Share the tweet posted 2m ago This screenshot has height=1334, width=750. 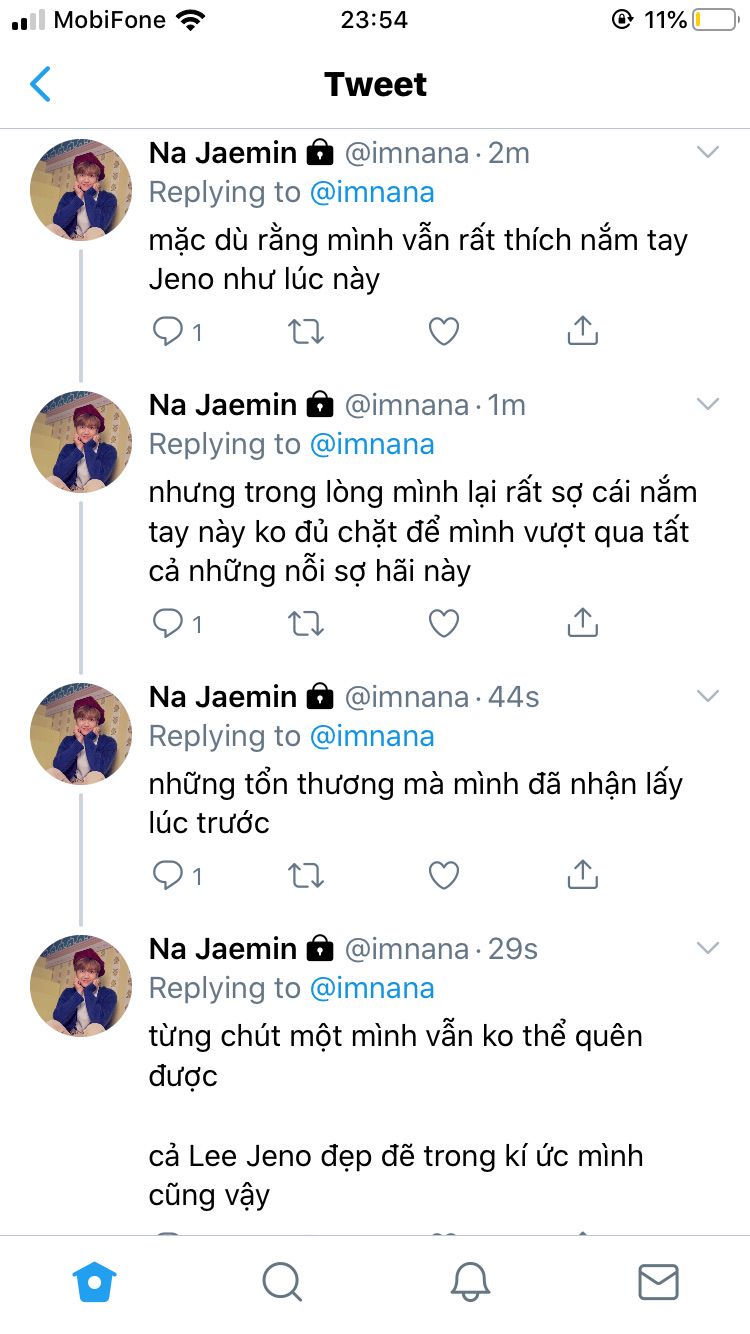coord(582,331)
